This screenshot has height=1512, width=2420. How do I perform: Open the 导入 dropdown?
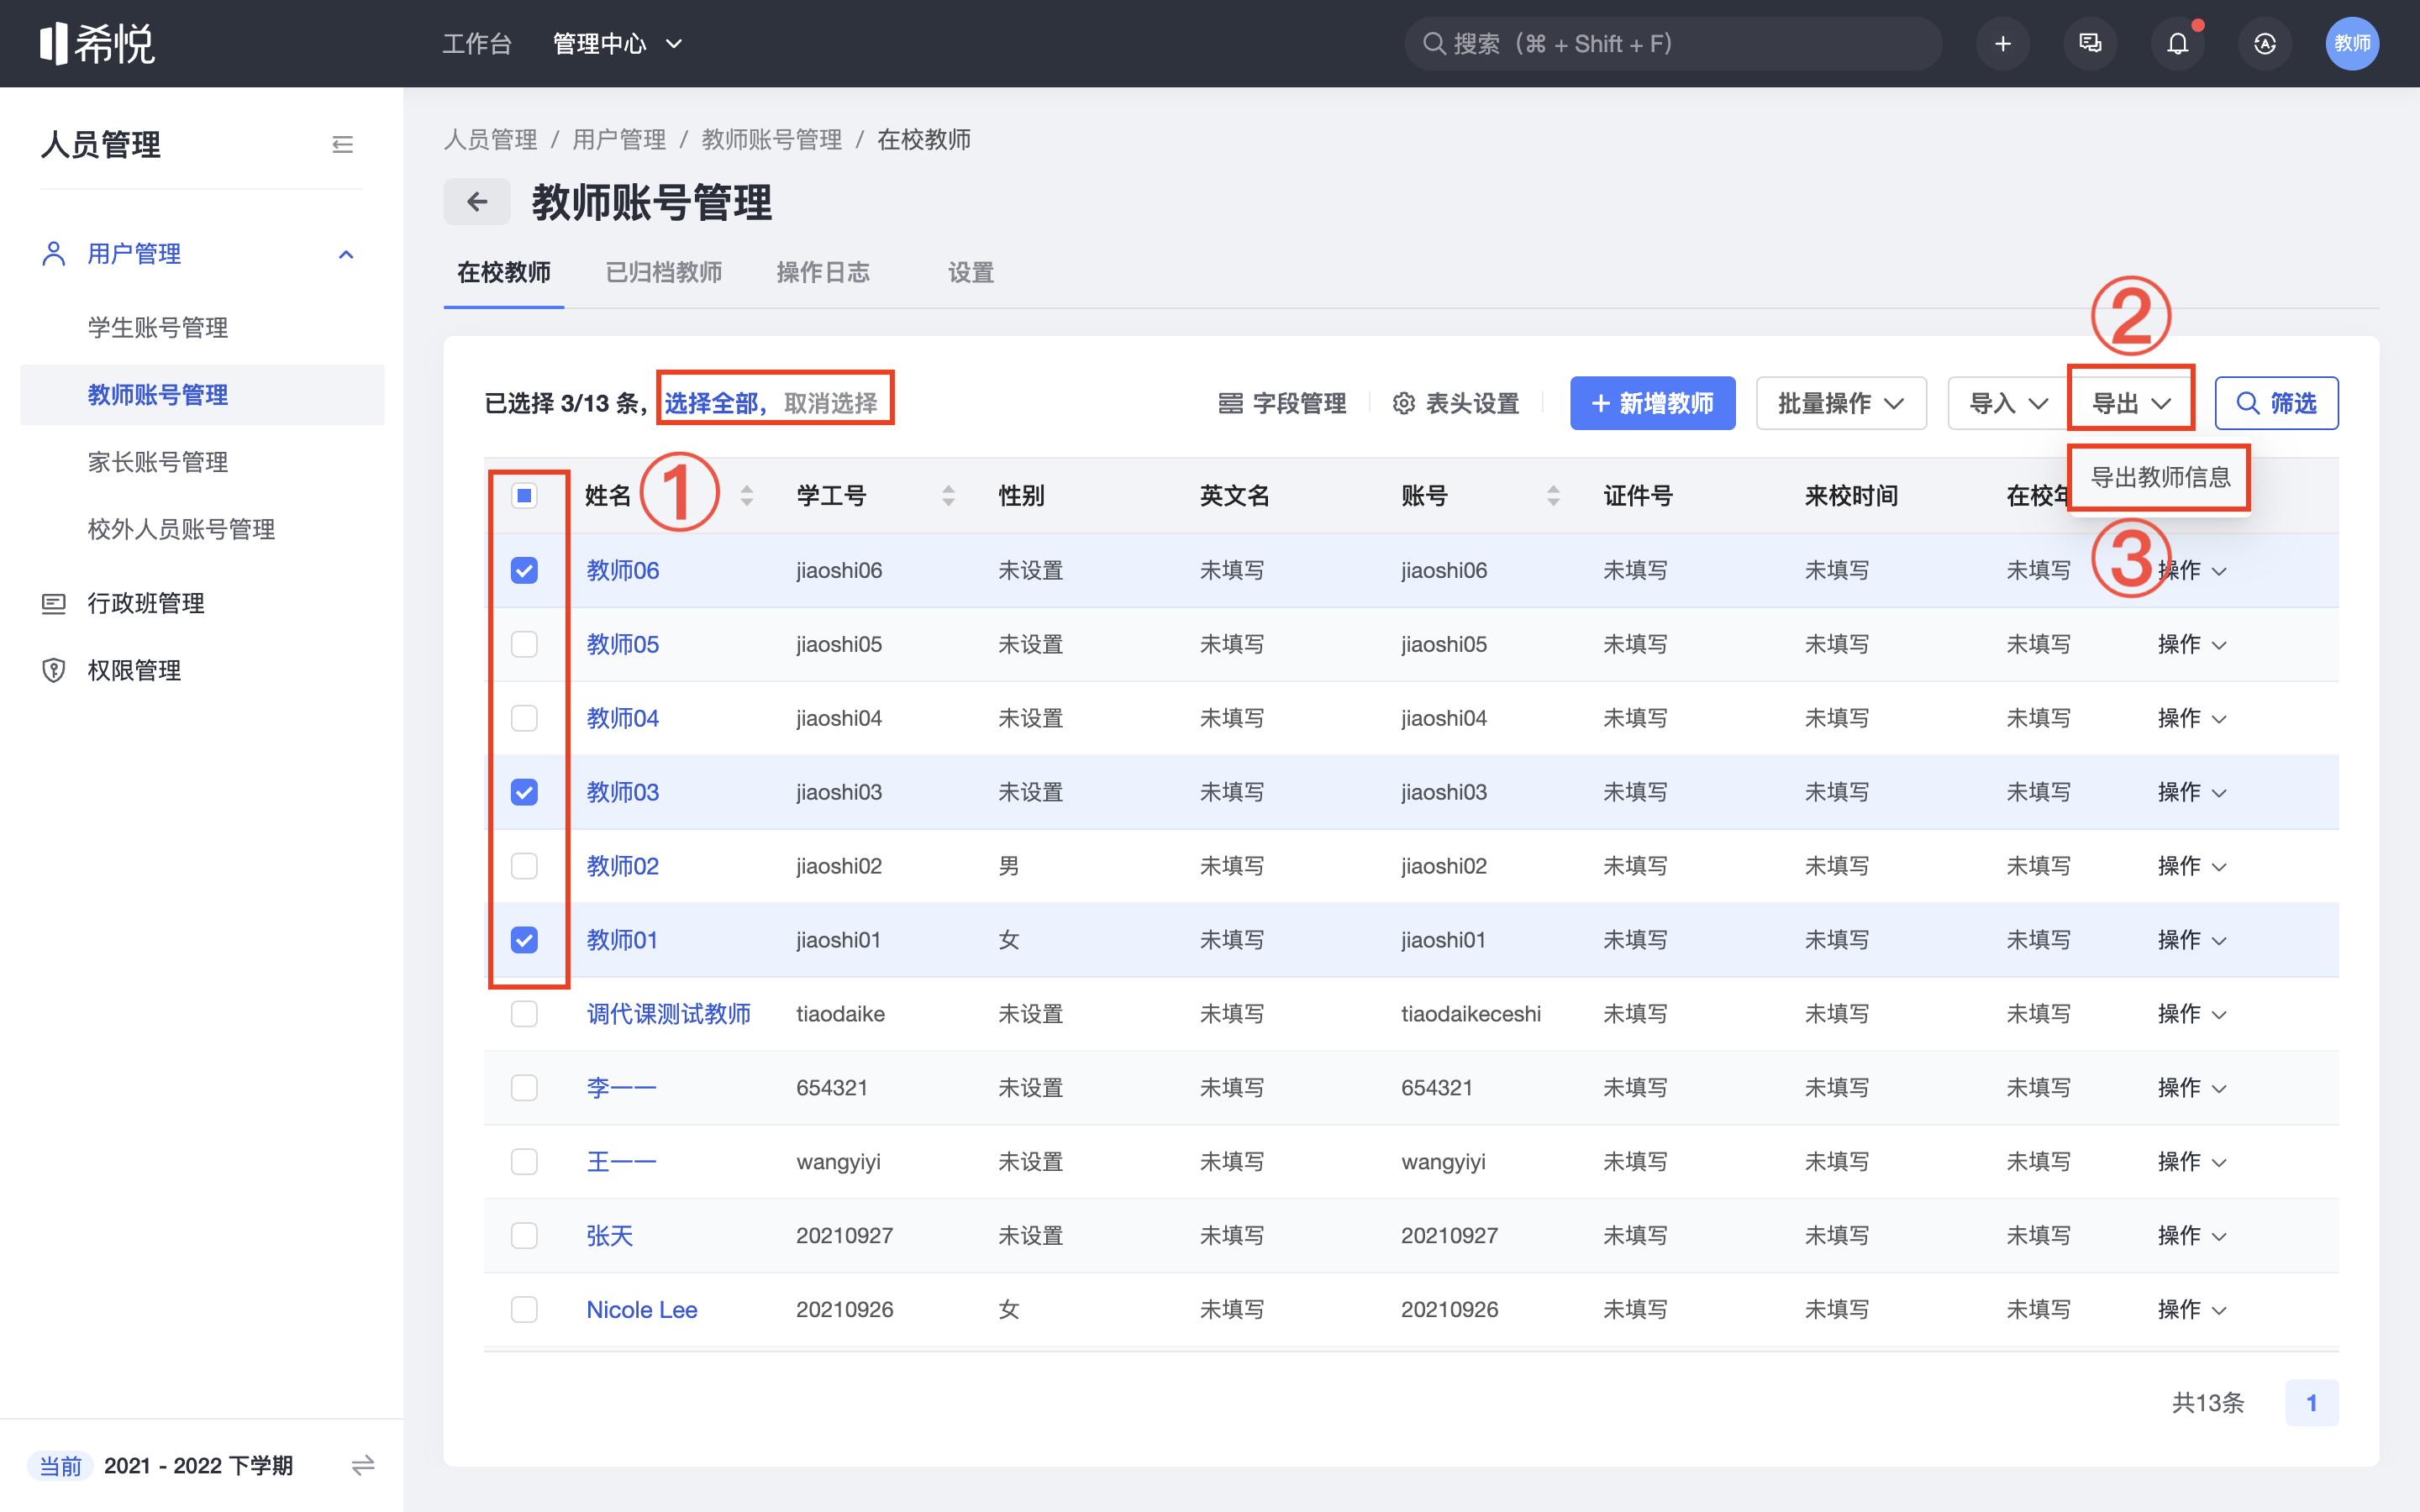pos(2008,403)
